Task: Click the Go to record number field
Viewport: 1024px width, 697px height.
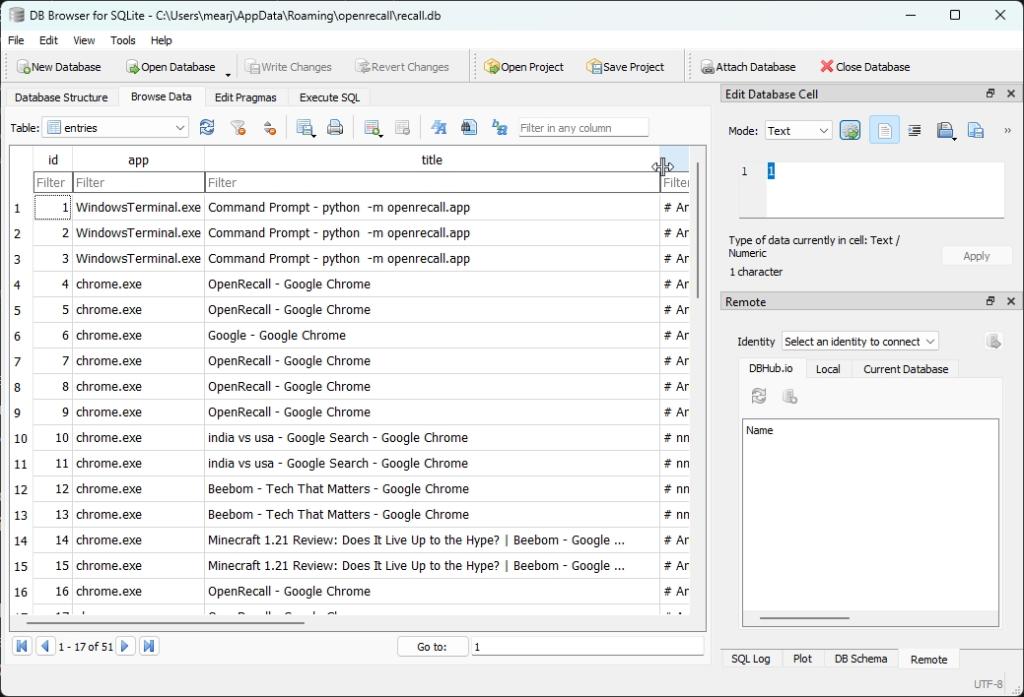Action: tap(587, 647)
